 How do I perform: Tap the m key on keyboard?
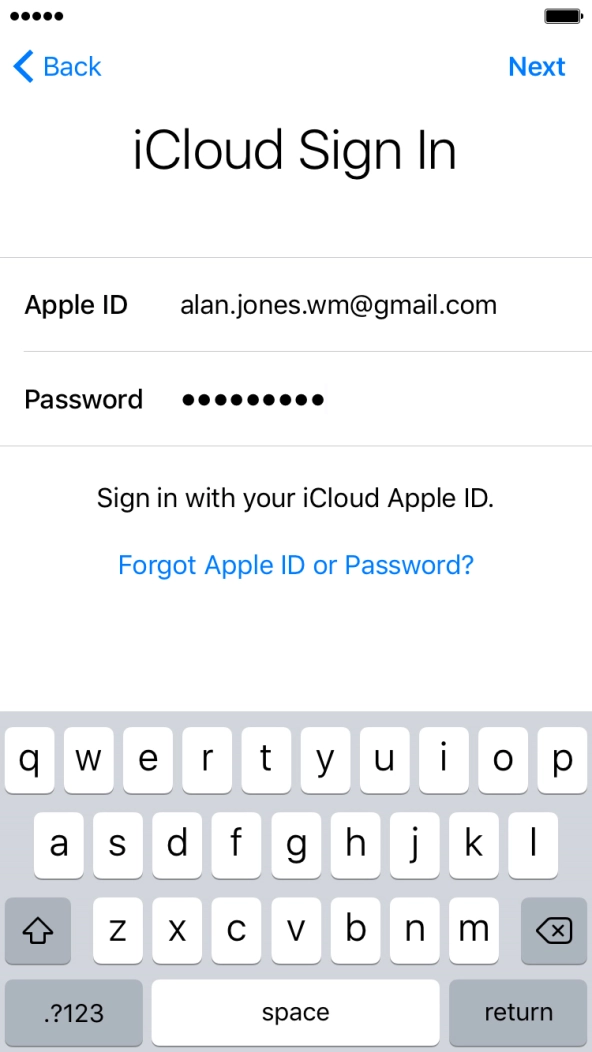[x=473, y=931]
